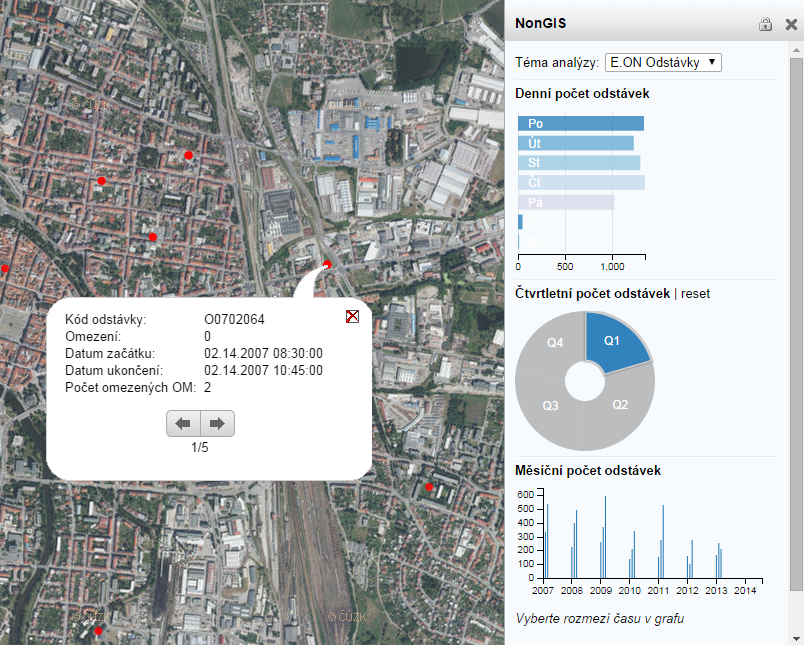The width and height of the screenshot is (804, 645).
Task: Close the outage info popup
Action: (x=352, y=316)
